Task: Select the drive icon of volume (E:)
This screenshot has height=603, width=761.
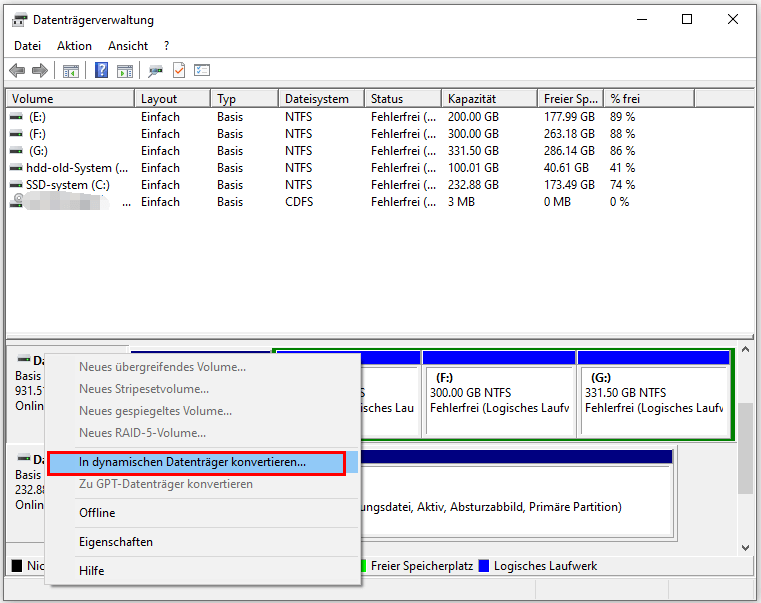Action: 17,117
